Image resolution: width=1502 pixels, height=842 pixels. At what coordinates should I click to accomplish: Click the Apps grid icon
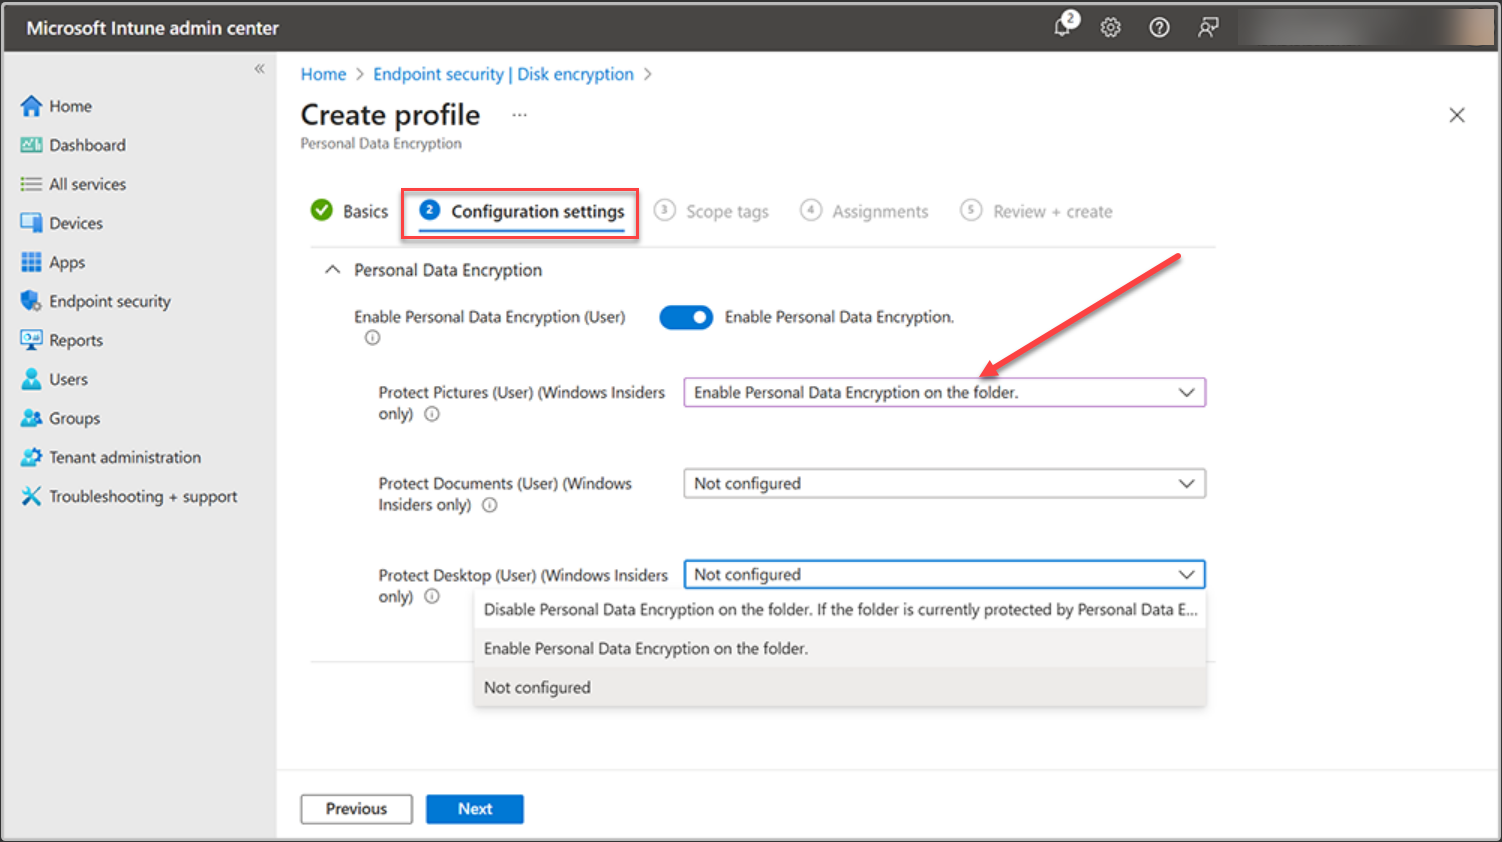tap(31, 262)
